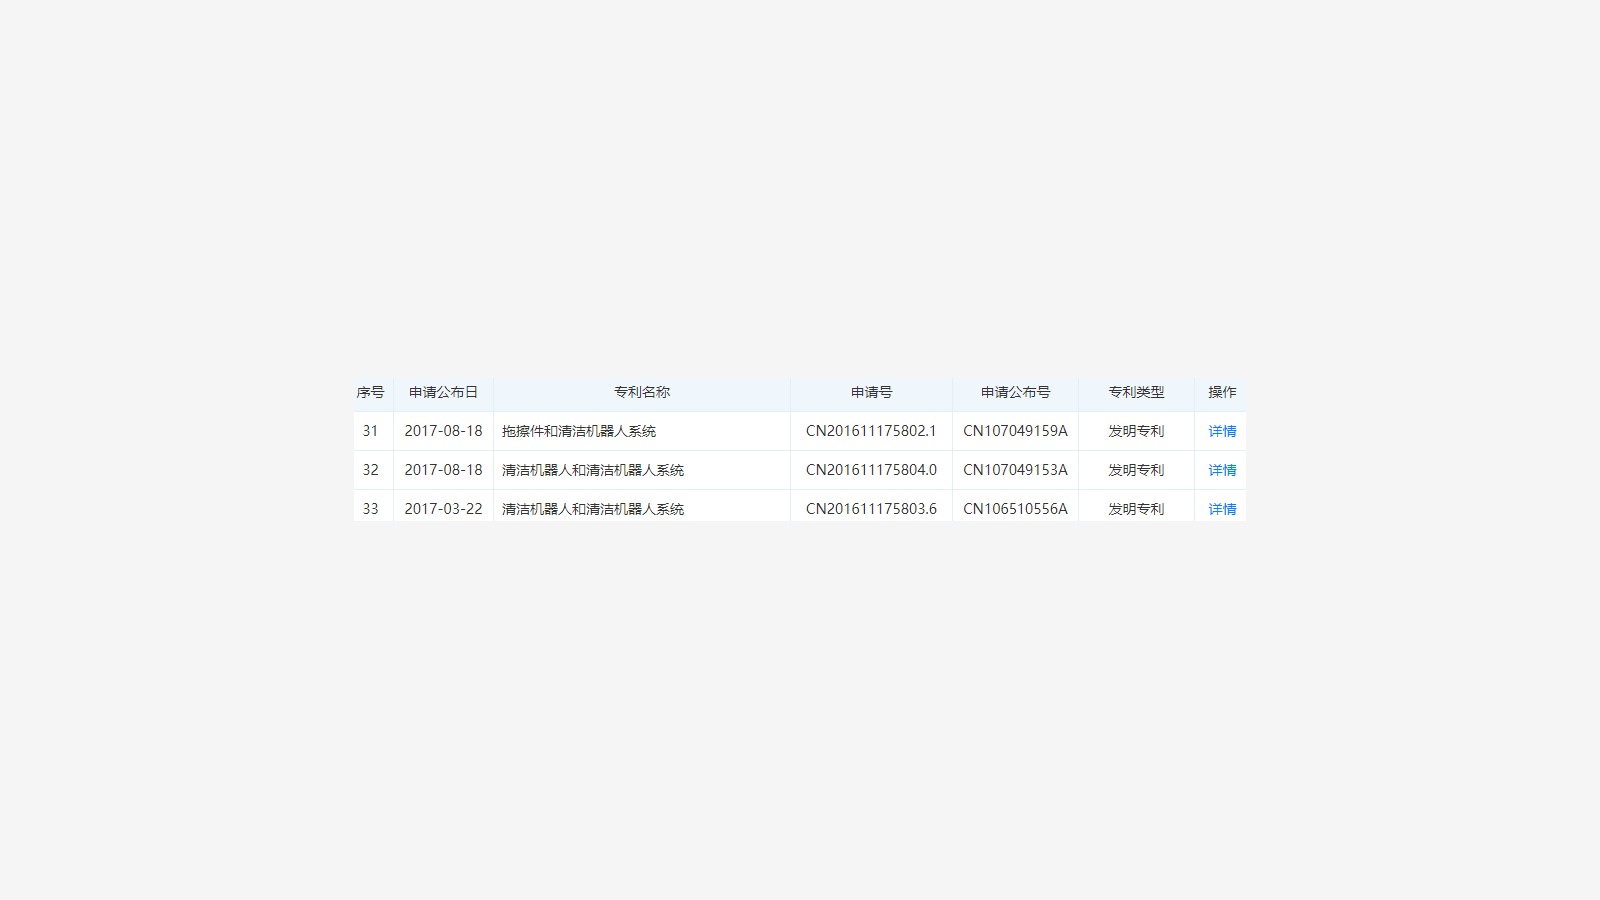Click date 2017-08-18 in row 32
The height and width of the screenshot is (900, 1600).
click(x=443, y=470)
